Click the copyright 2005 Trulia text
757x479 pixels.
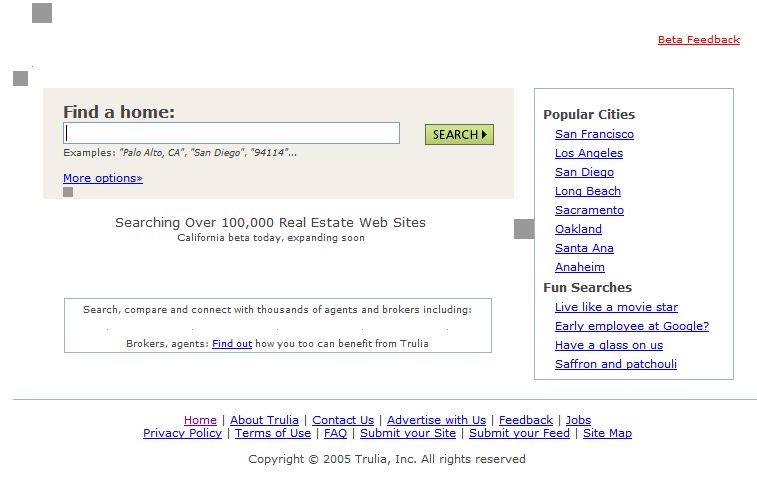[387, 459]
